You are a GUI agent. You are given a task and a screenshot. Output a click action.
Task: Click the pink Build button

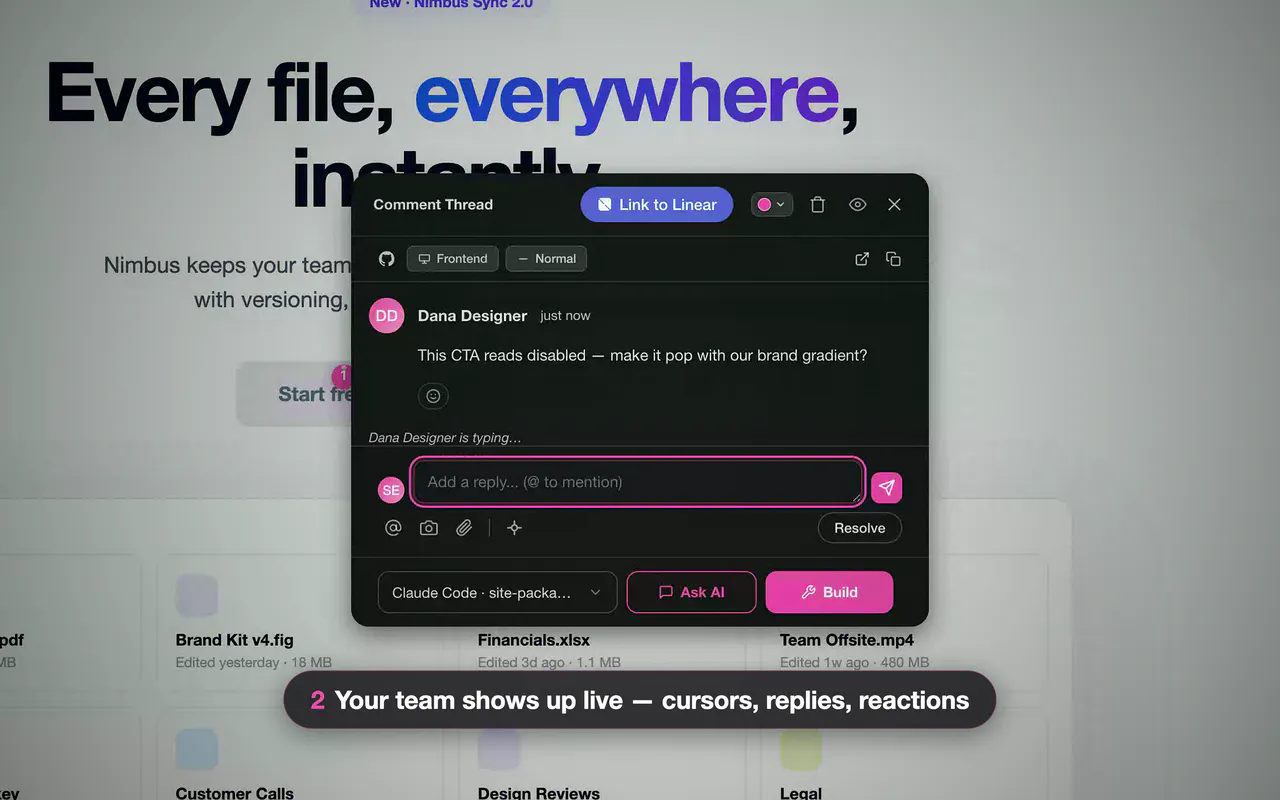point(829,592)
